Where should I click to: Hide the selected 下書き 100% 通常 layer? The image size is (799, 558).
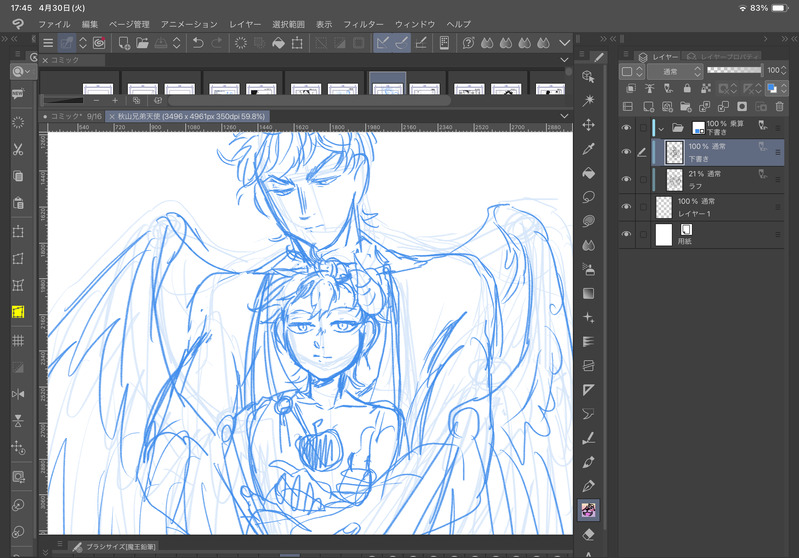click(x=626, y=152)
